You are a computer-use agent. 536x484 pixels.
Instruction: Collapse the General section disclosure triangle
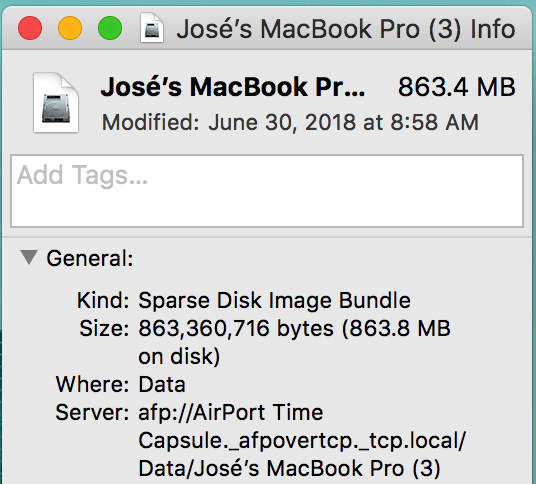pyautogui.click(x=29, y=257)
